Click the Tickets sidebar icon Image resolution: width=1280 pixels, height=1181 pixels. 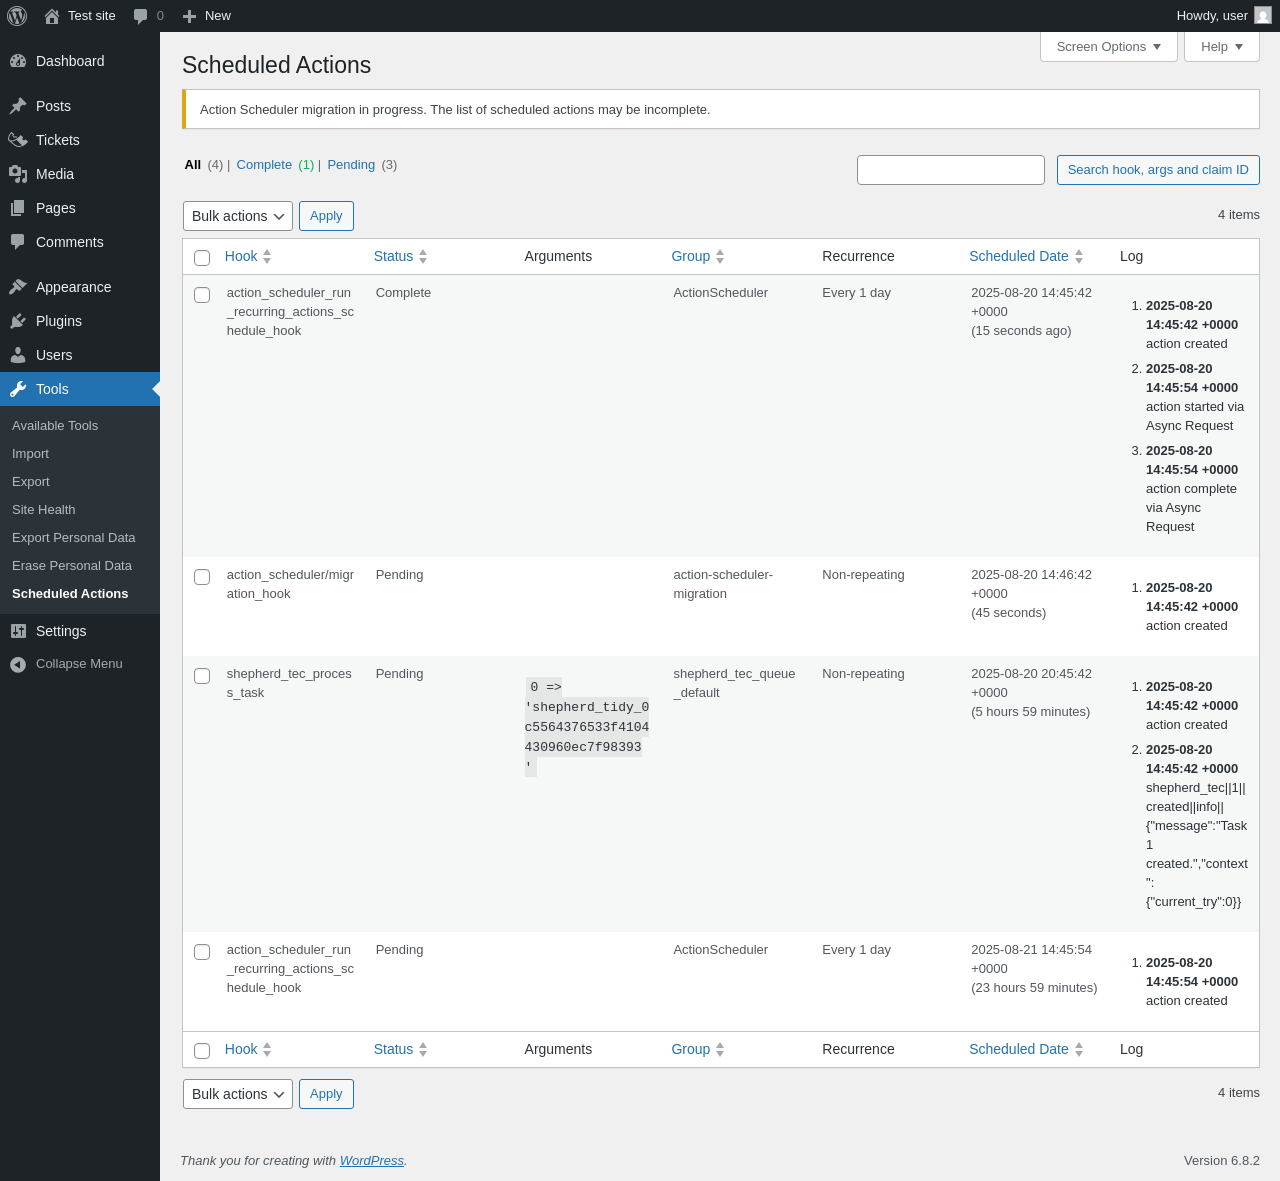tap(18, 140)
